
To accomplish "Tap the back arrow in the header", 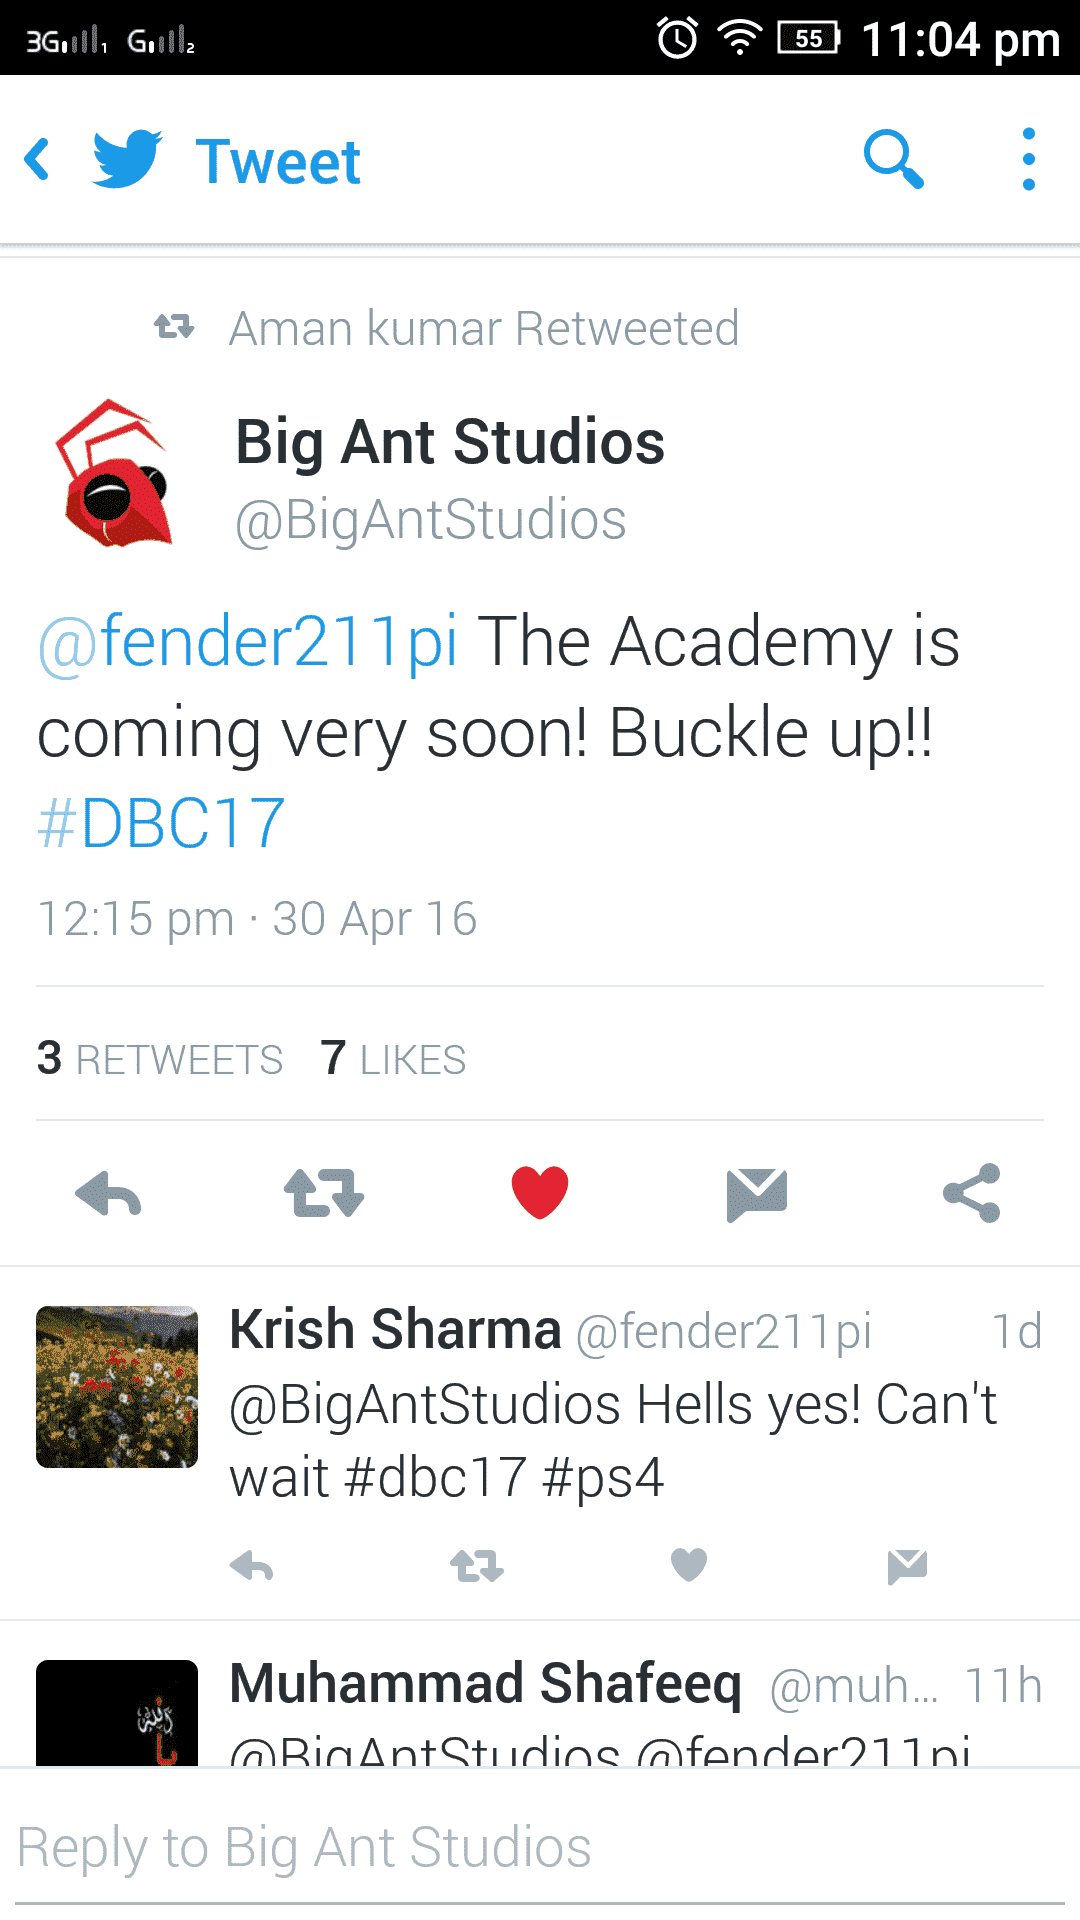I will pyautogui.click(x=38, y=160).
